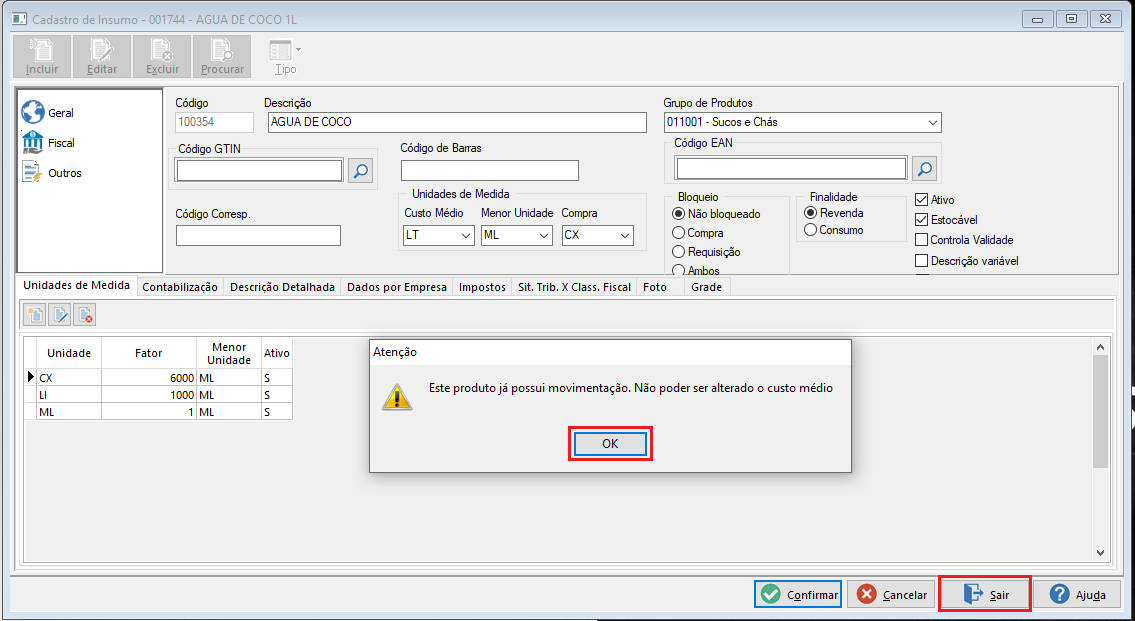Open the Menor Unidade dropdown
The height and width of the screenshot is (621, 1135).
544,235
